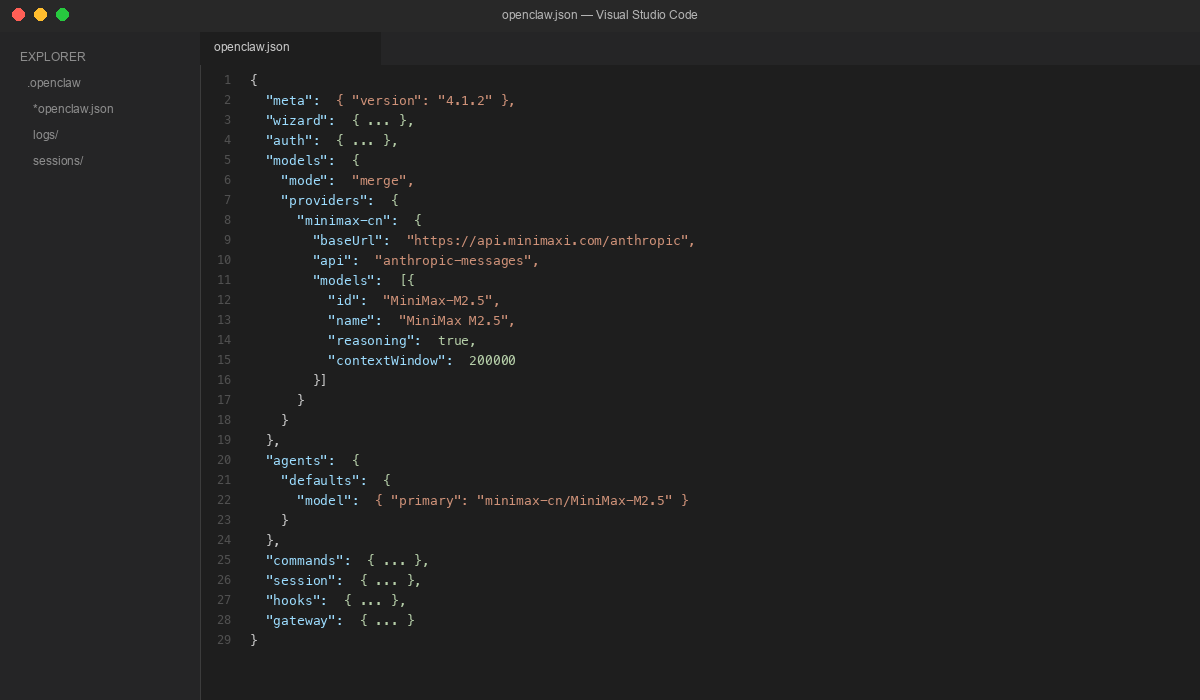
Task: Click the "MiniMax-M2.5" id value
Action: [437, 300]
